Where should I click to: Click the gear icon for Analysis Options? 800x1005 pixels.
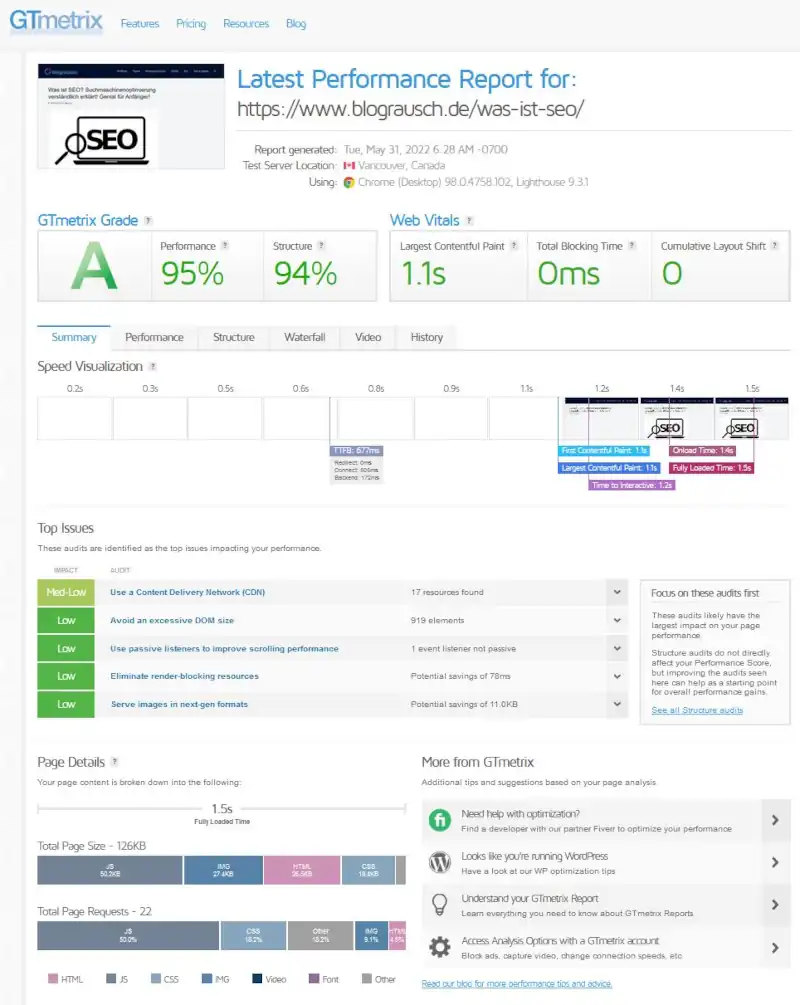440,947
